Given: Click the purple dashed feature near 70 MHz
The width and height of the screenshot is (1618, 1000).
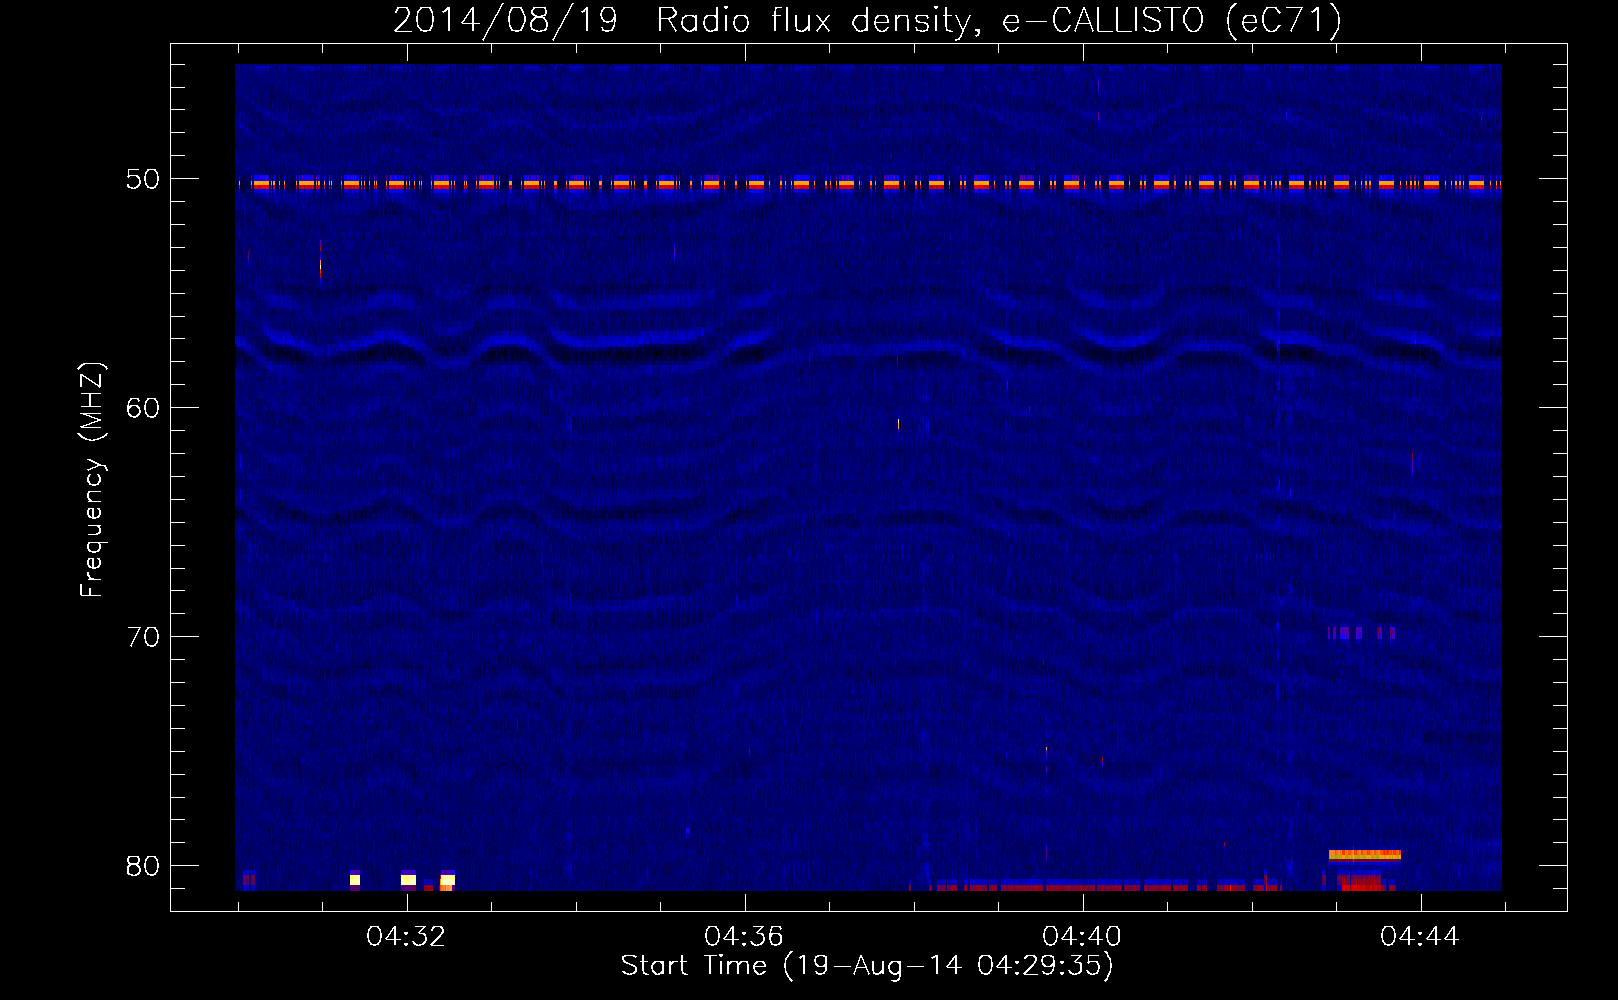Looking at the screenshot, I should 1362,633.
